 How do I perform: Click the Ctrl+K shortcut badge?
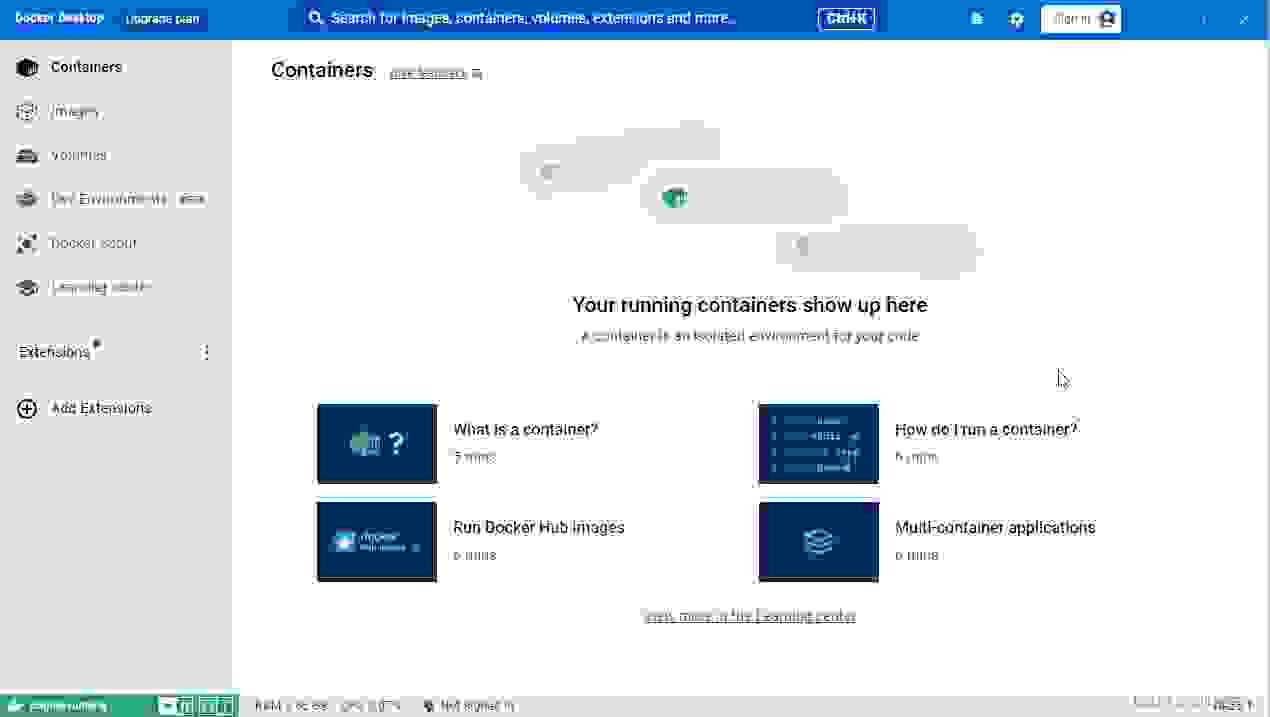pos(846,18)
